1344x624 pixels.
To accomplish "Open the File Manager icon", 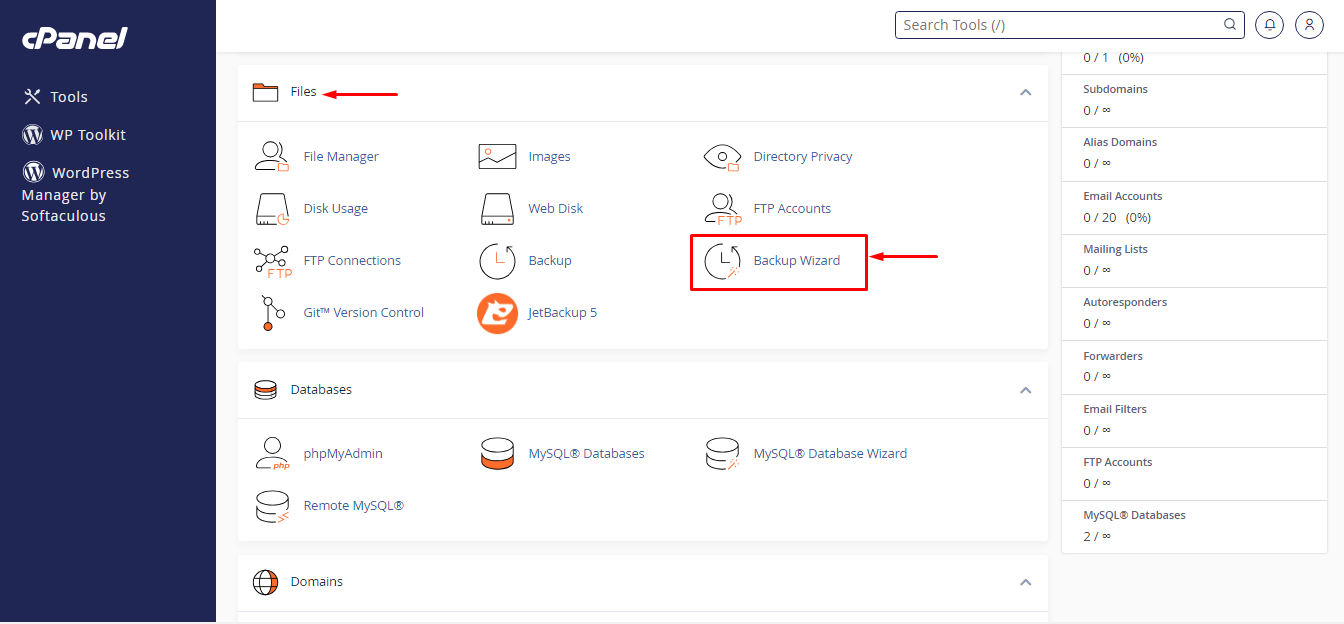I will pos(271,157).
